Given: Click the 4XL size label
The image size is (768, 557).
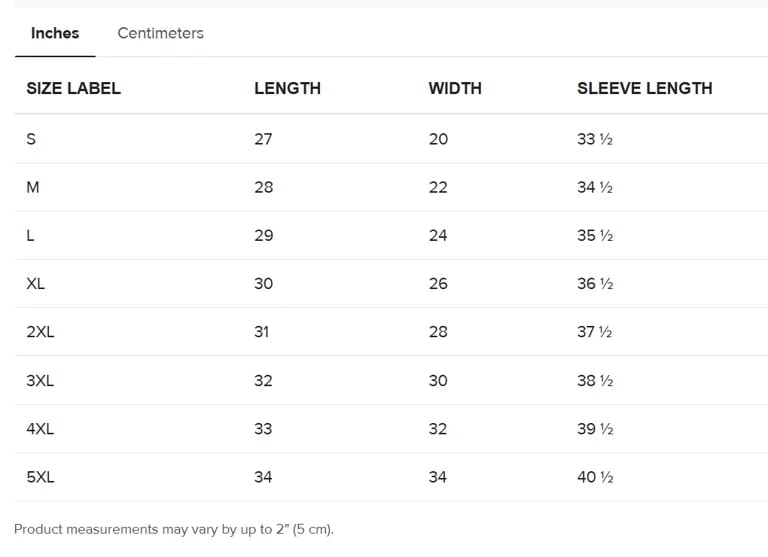Looking at the screenshot, I should 40,429.
